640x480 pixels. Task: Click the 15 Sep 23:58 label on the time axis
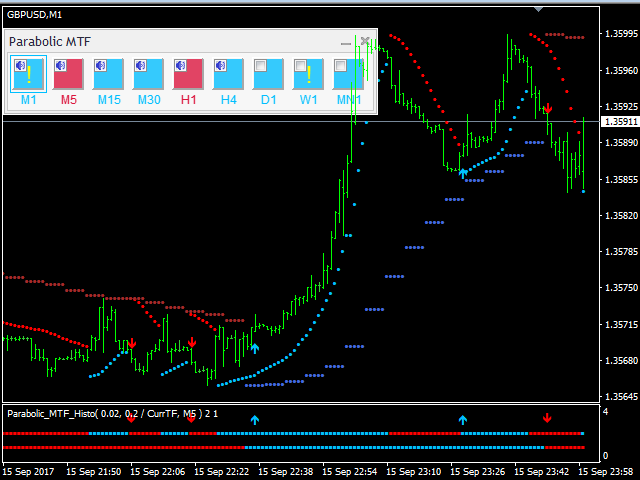point(606,472)
